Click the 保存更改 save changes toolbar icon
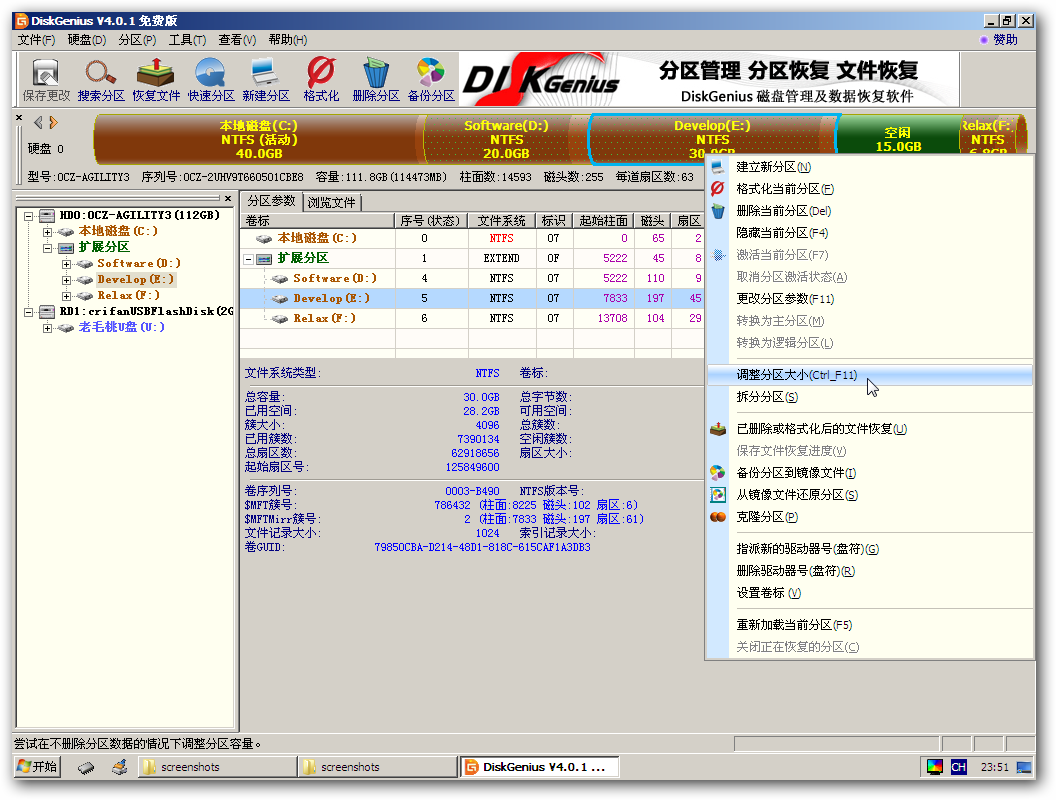Image resolution: width=1056 pixels, height=800 pixels. tap(46, 73)
